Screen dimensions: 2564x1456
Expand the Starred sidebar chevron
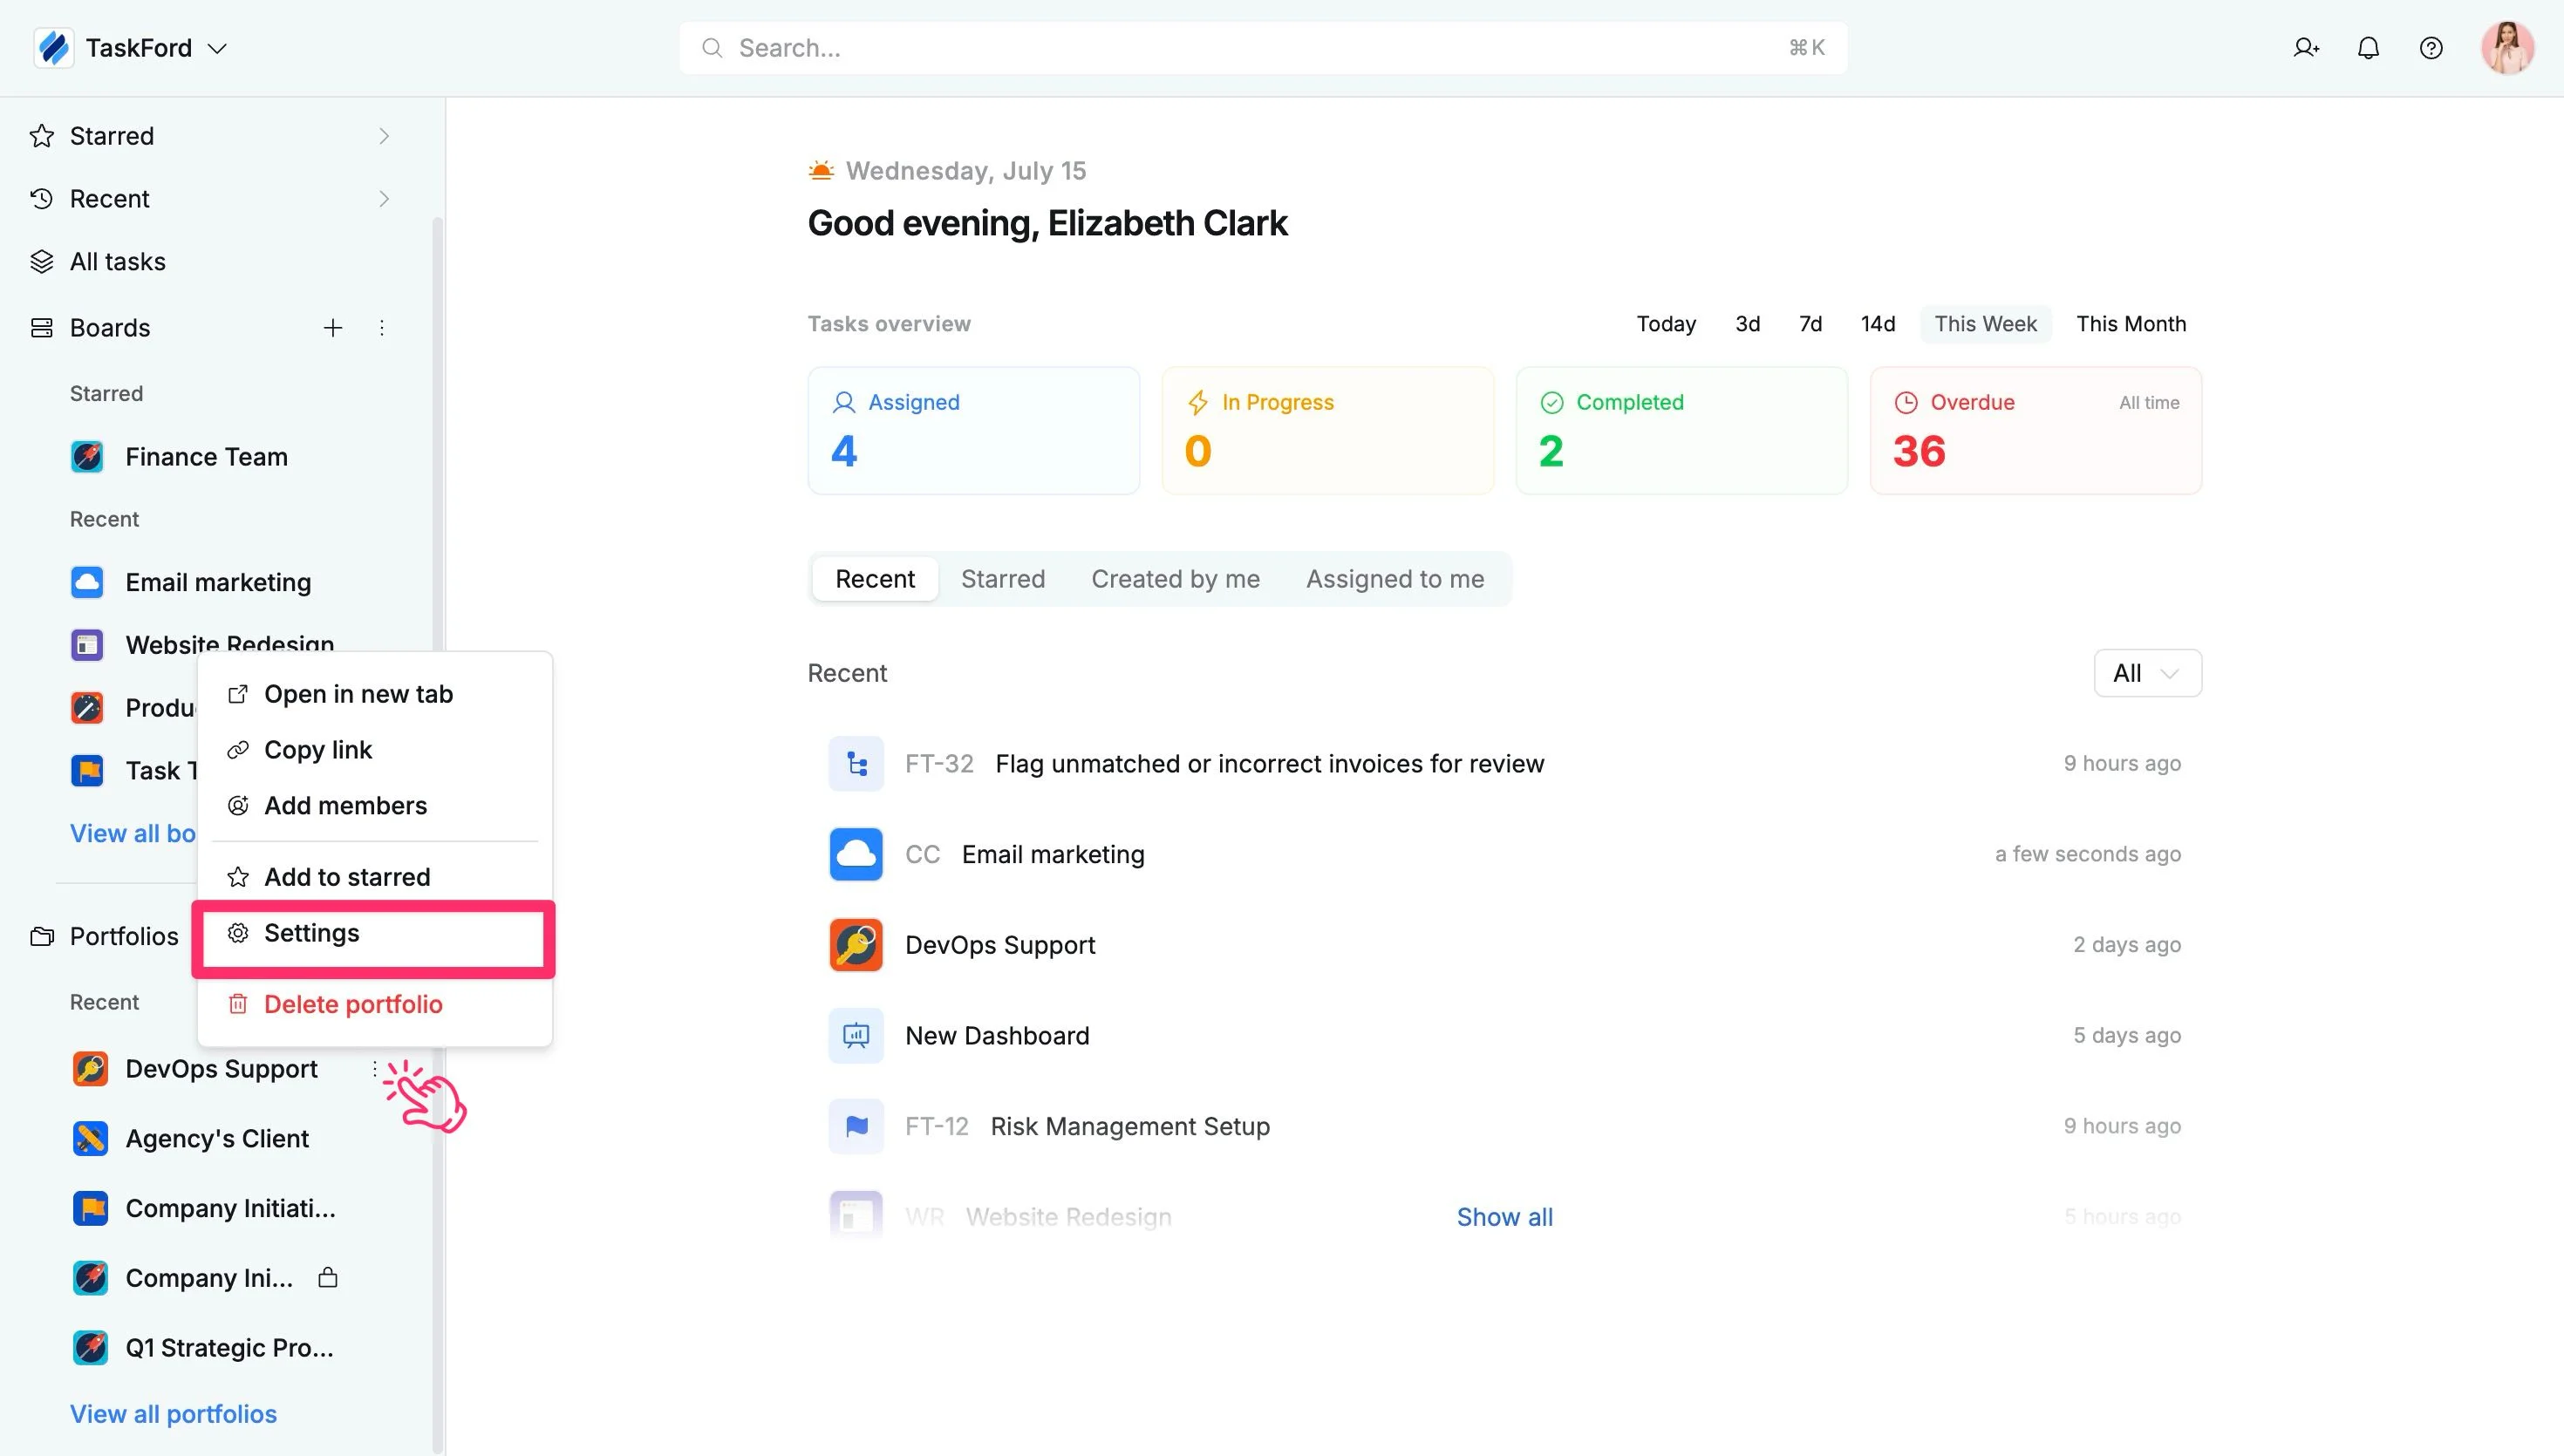click(384, 136)
